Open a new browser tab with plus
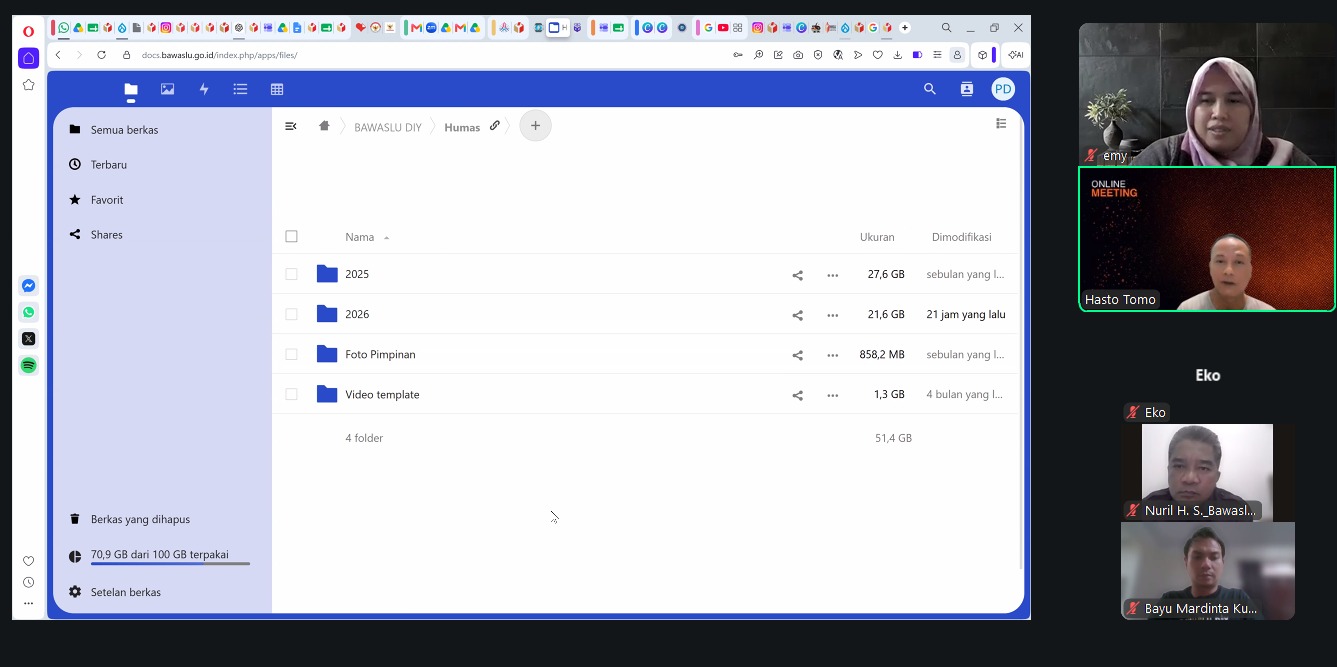Image resolution: width=1337 pixels, height=667 pixels. [905, 28]
